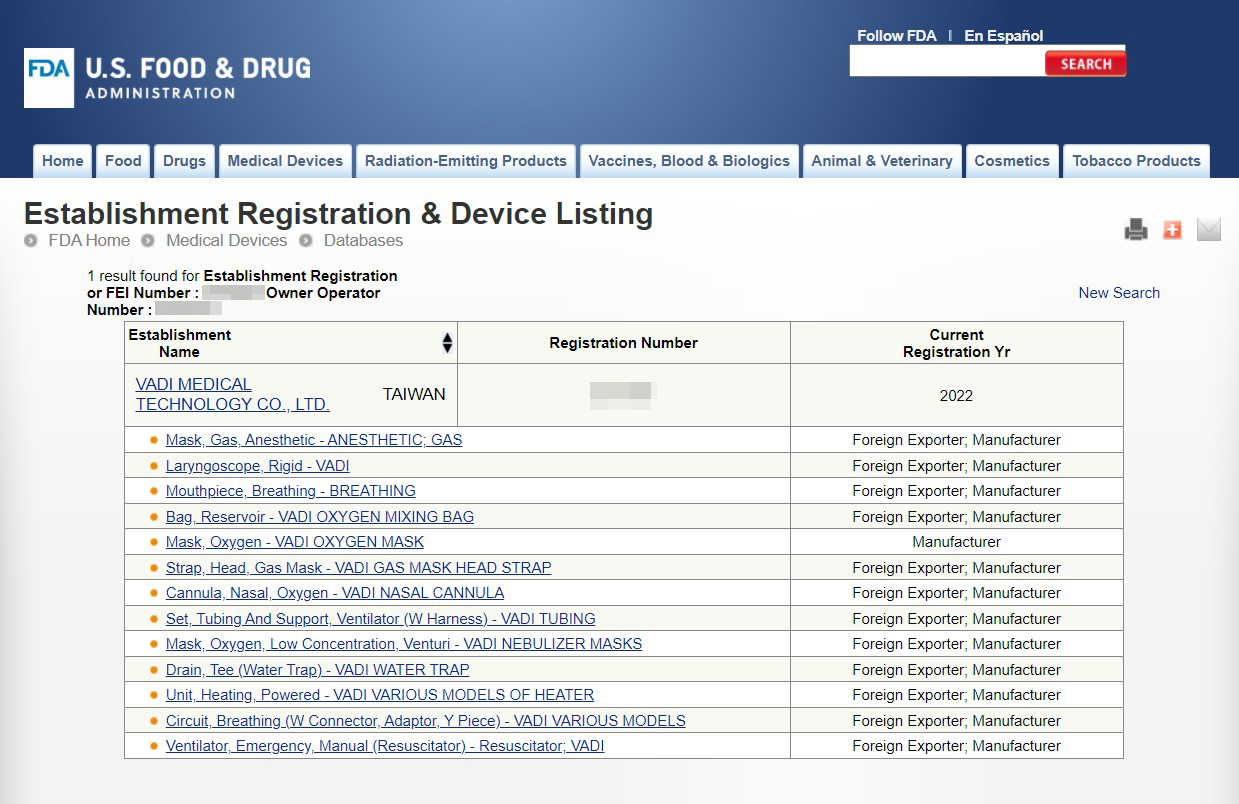This screenshot has height=804, width=1239.
Task: Click the 2022 registration year cell
Action: [x=956, y=396]
